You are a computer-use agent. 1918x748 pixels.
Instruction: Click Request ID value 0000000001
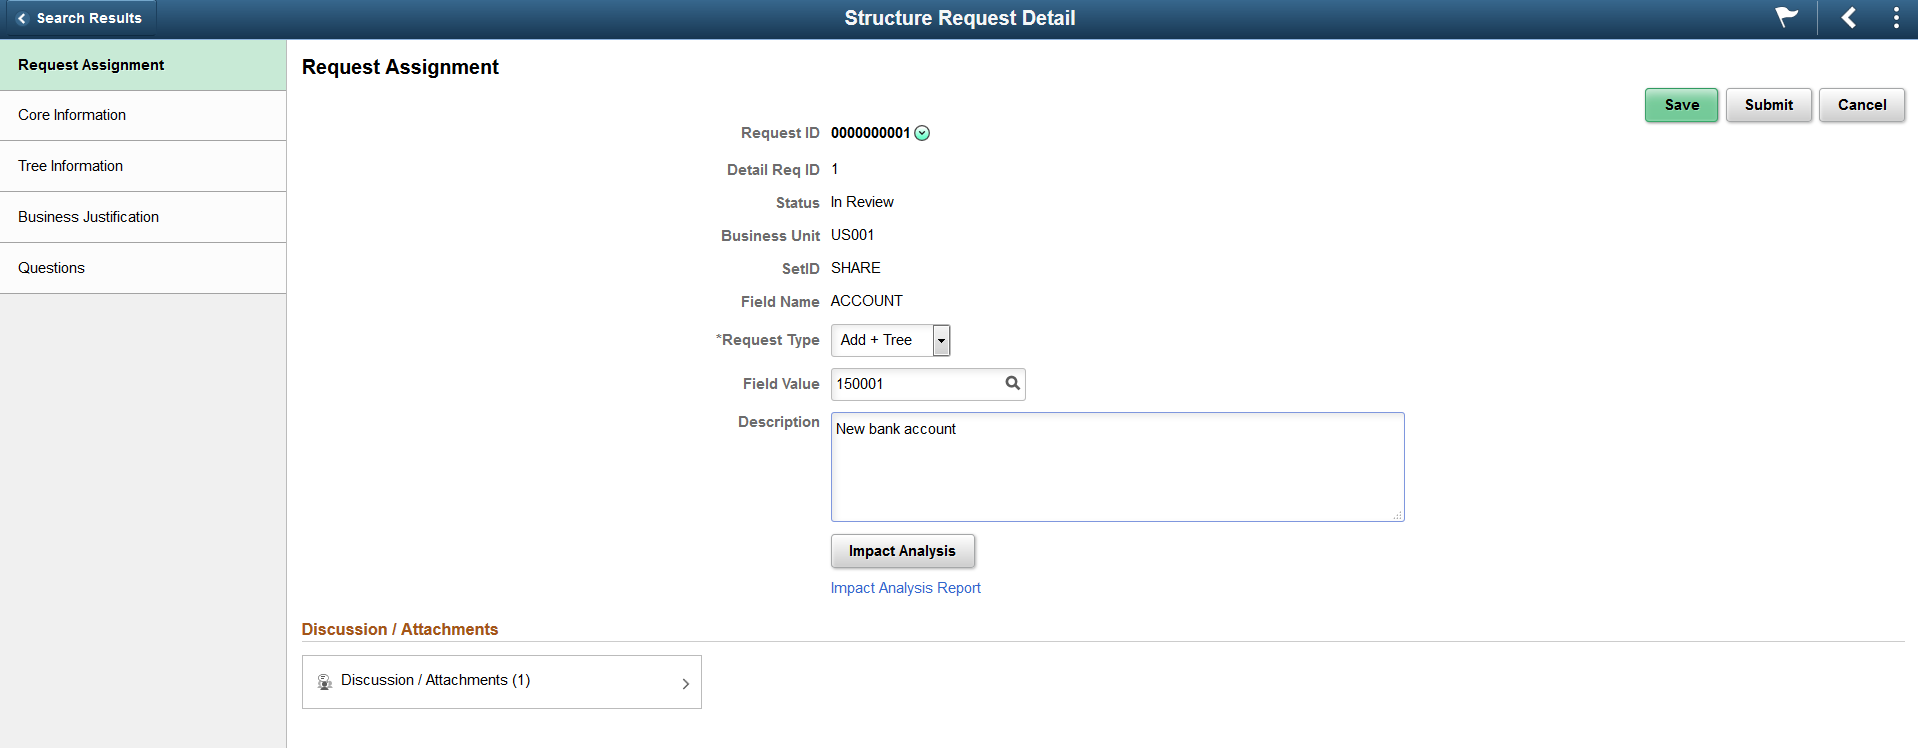tap(870, 133)
